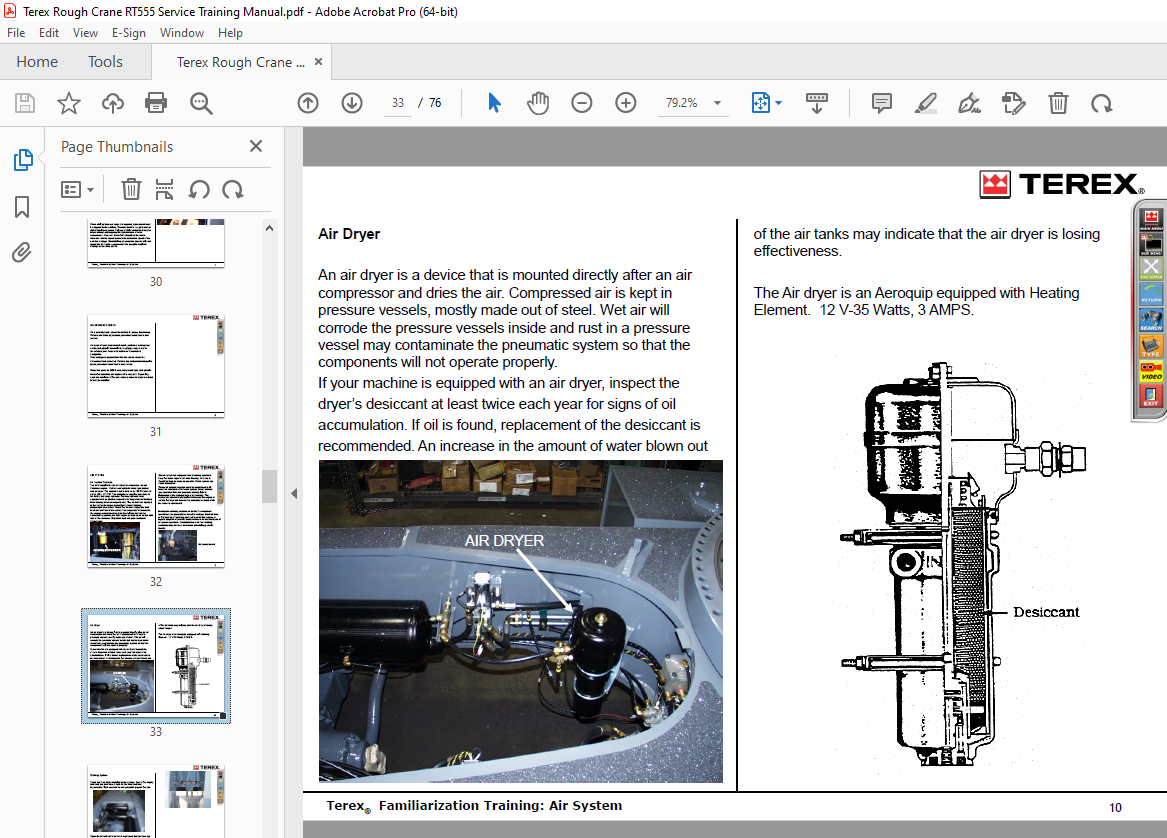Viewport: 1167px width, 838px height.
Task: Select page 33 thumbnail
Action: tap(156, 665)
